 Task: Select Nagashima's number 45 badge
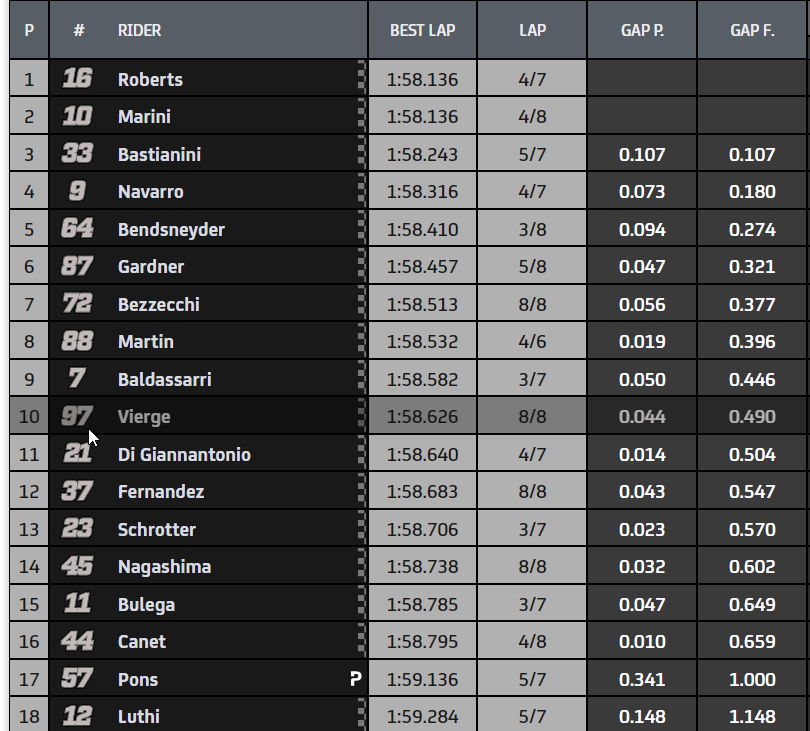[x=77, y=567]
